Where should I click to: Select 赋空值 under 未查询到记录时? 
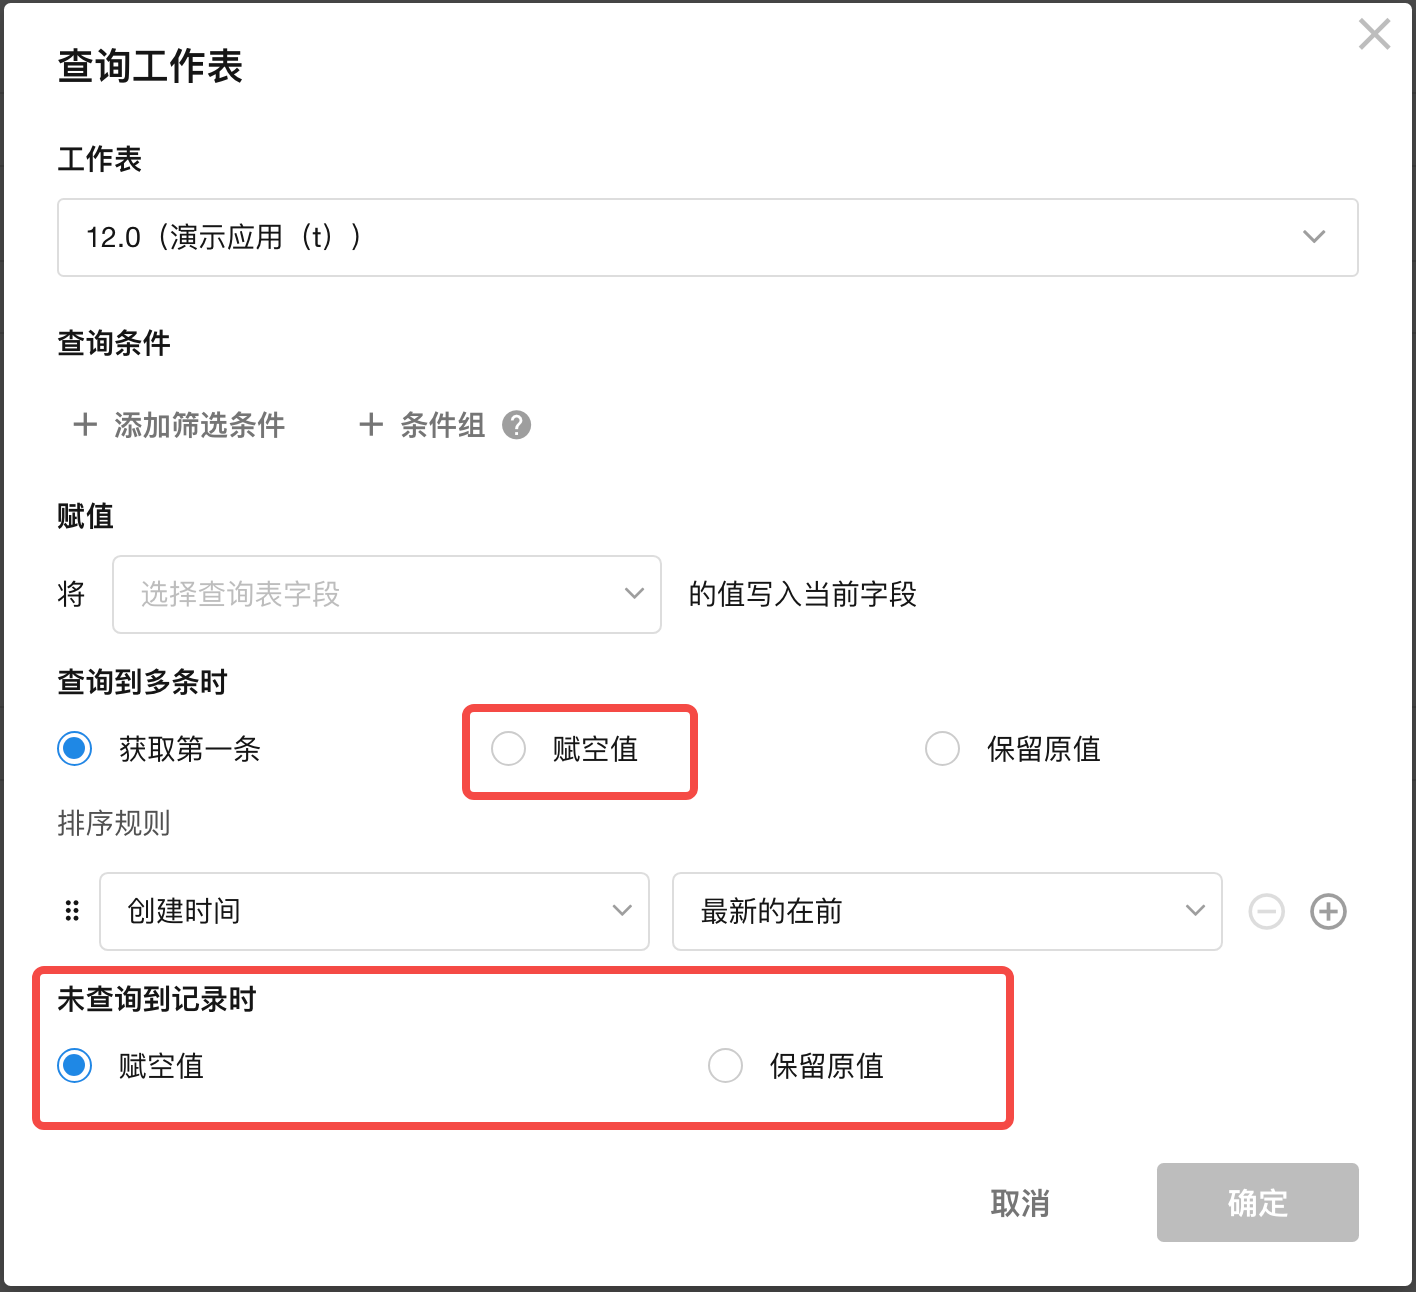point(75,1066)
